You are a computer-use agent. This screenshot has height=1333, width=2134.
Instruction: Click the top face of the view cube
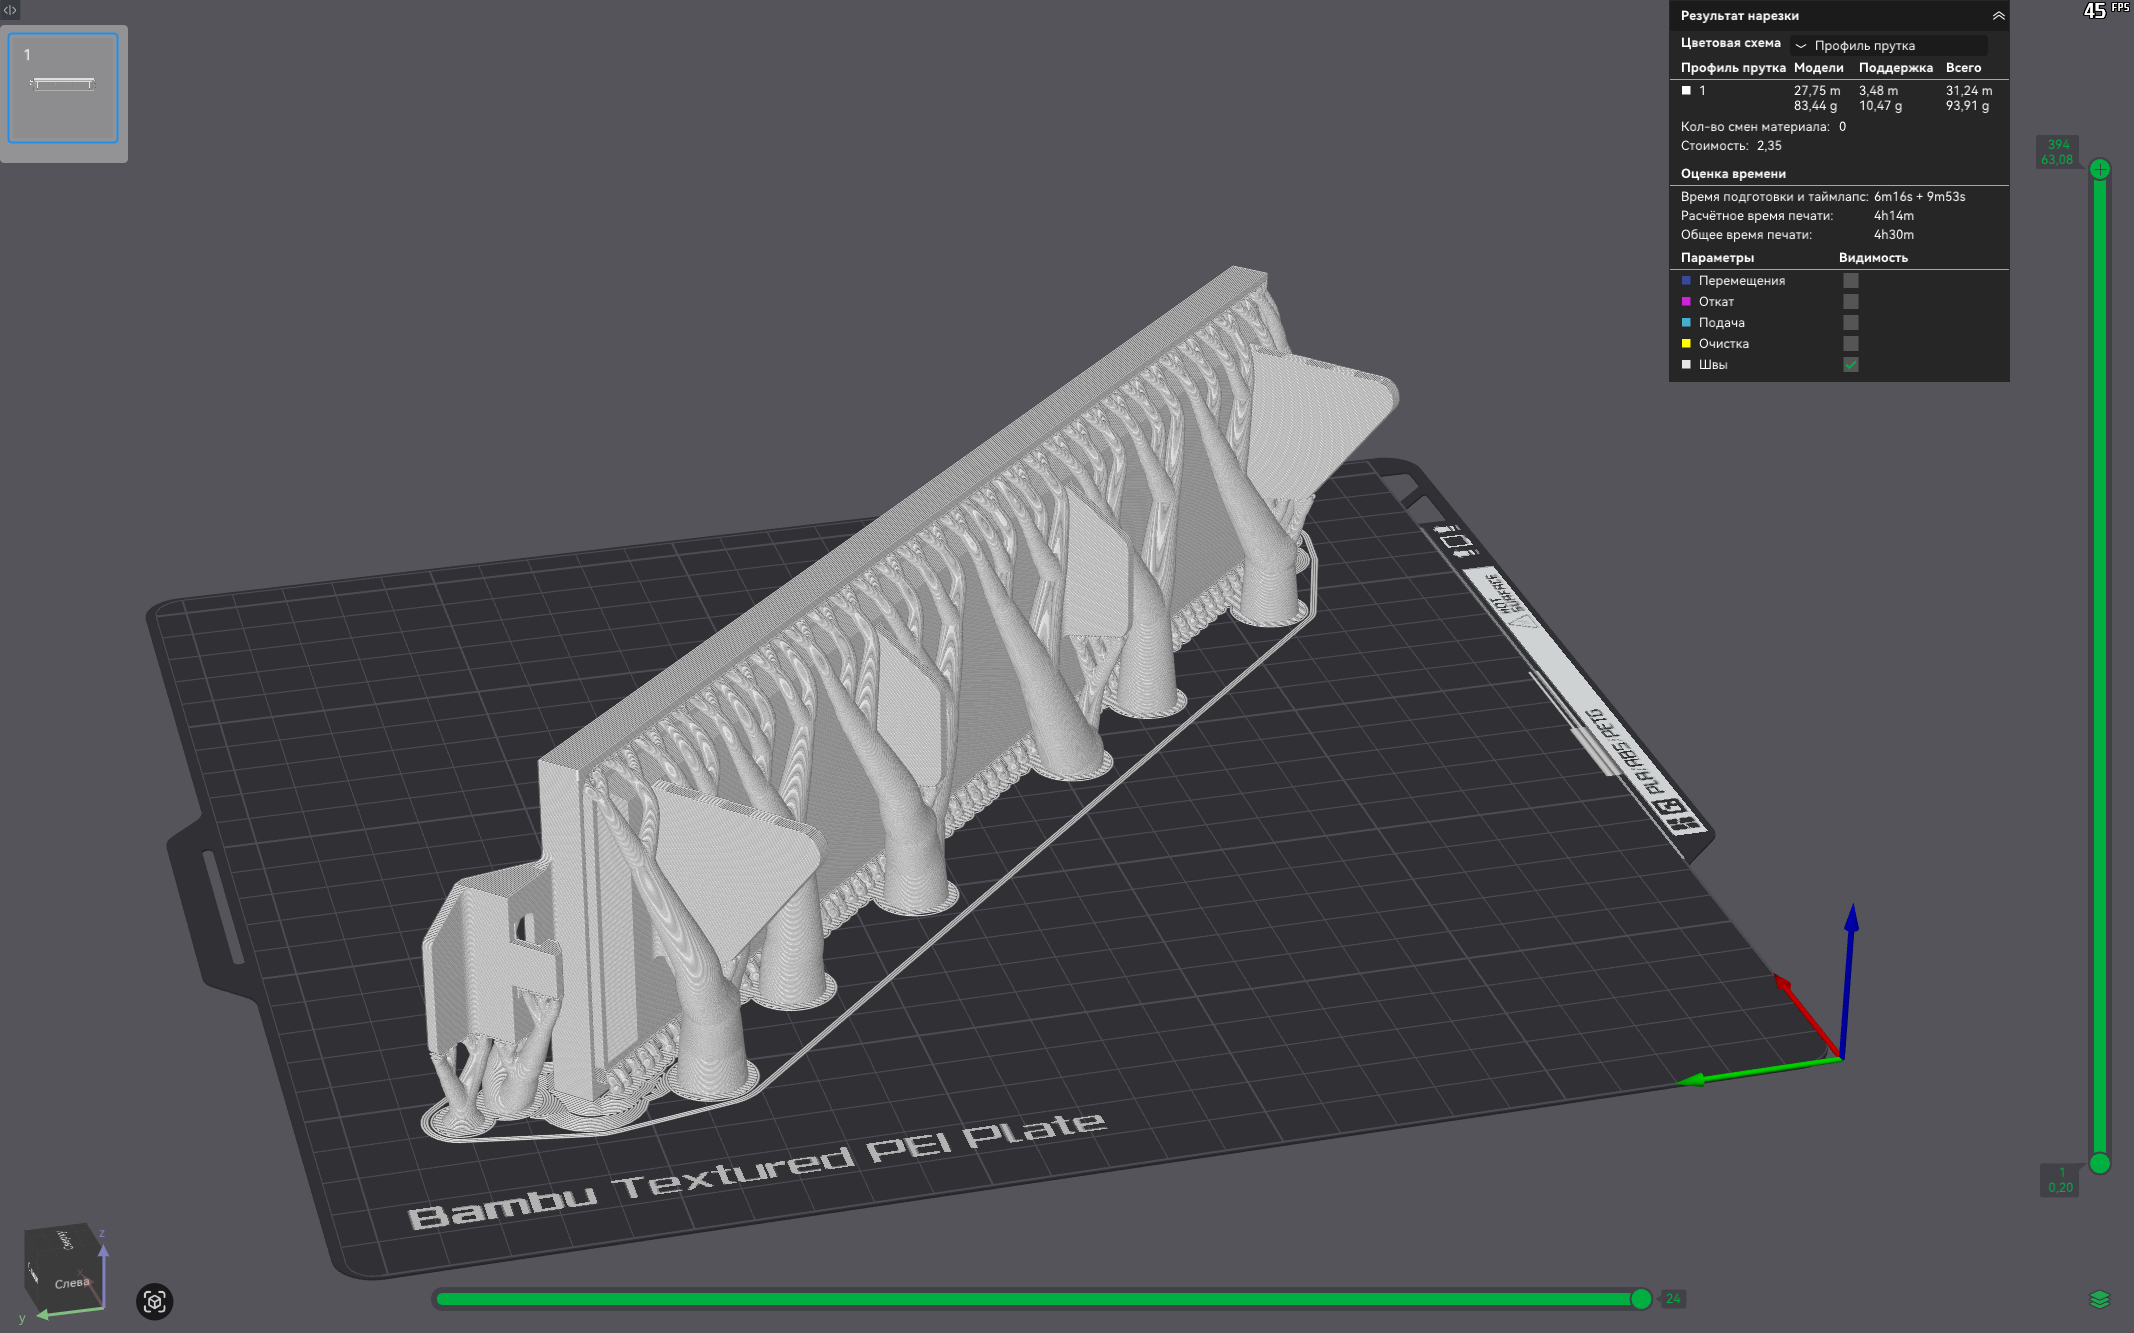tap(64, 1241)
